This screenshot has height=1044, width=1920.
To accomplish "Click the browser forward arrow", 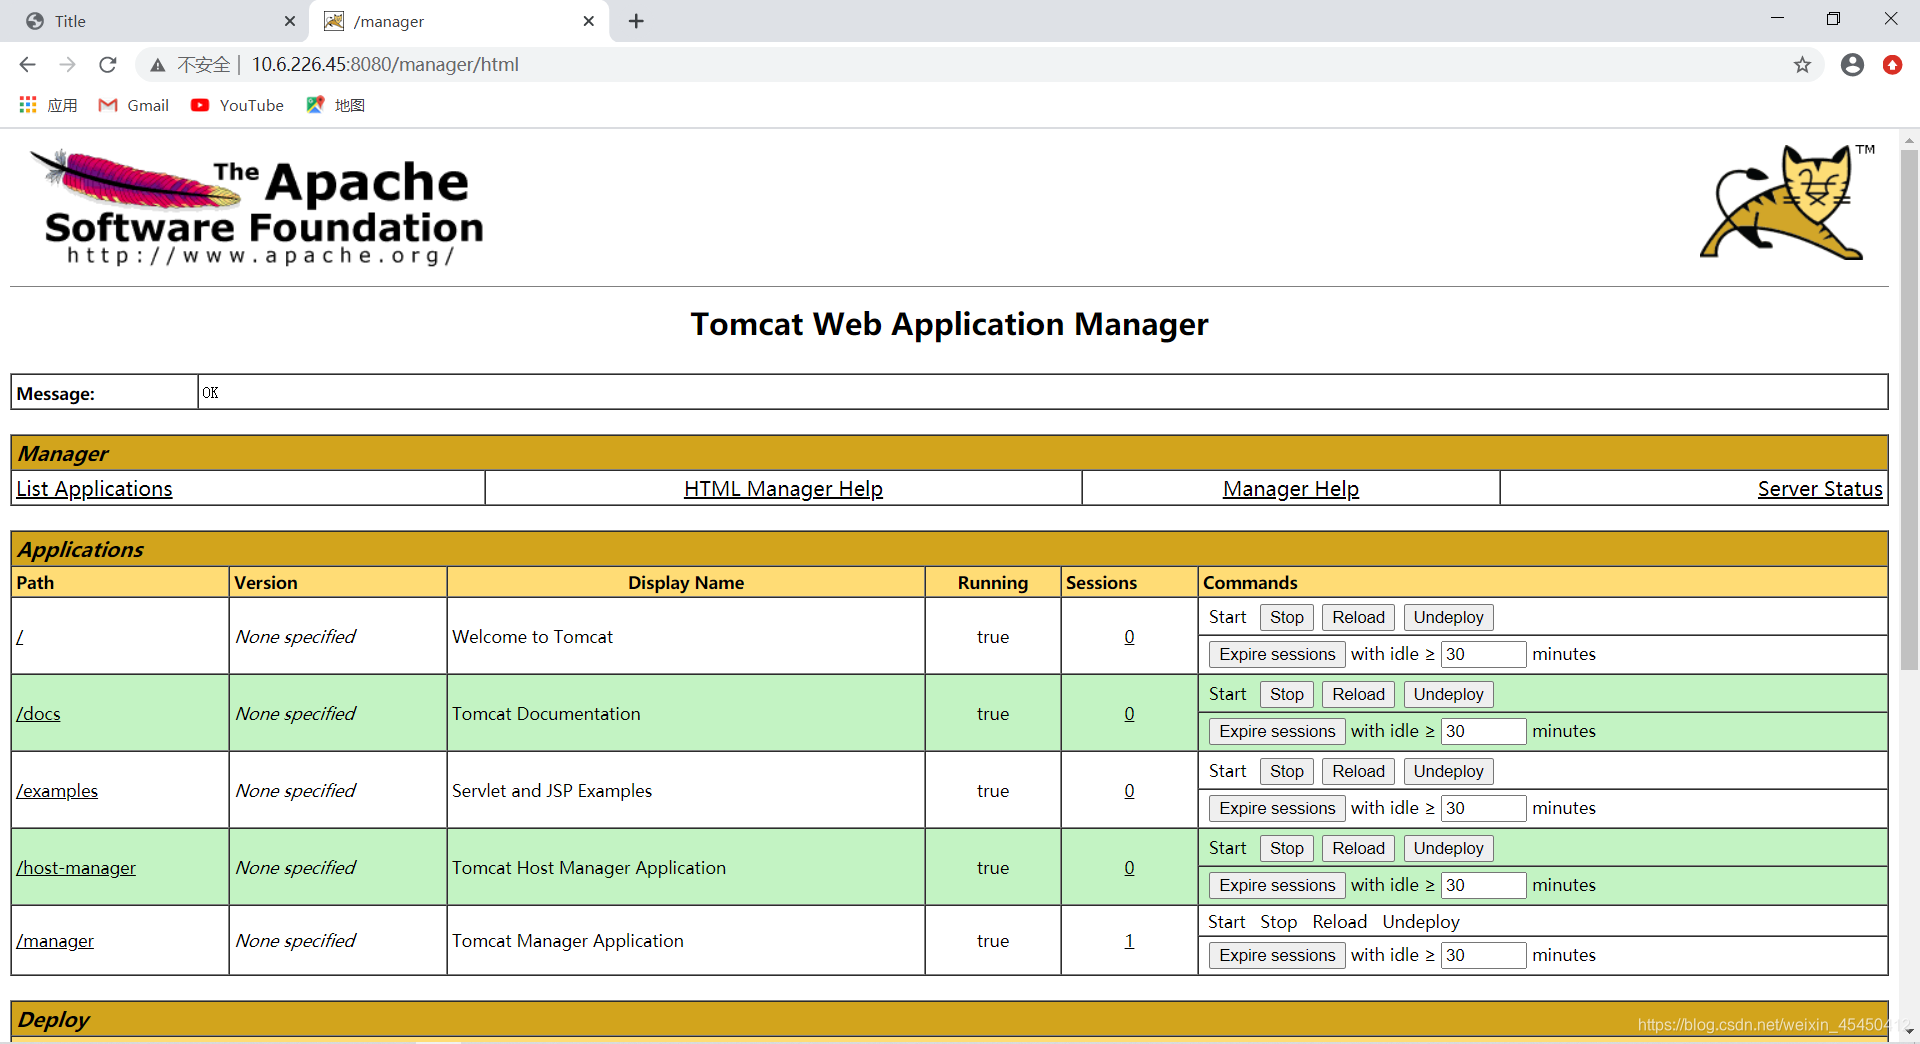I will (x=67, y=65).
